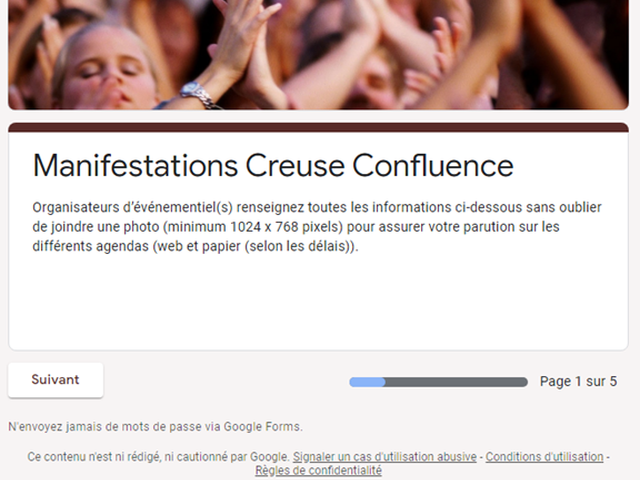The image size is (640, 480).
Task: Select the Page 1 sur 5 indicator
Action: [578, 381]
